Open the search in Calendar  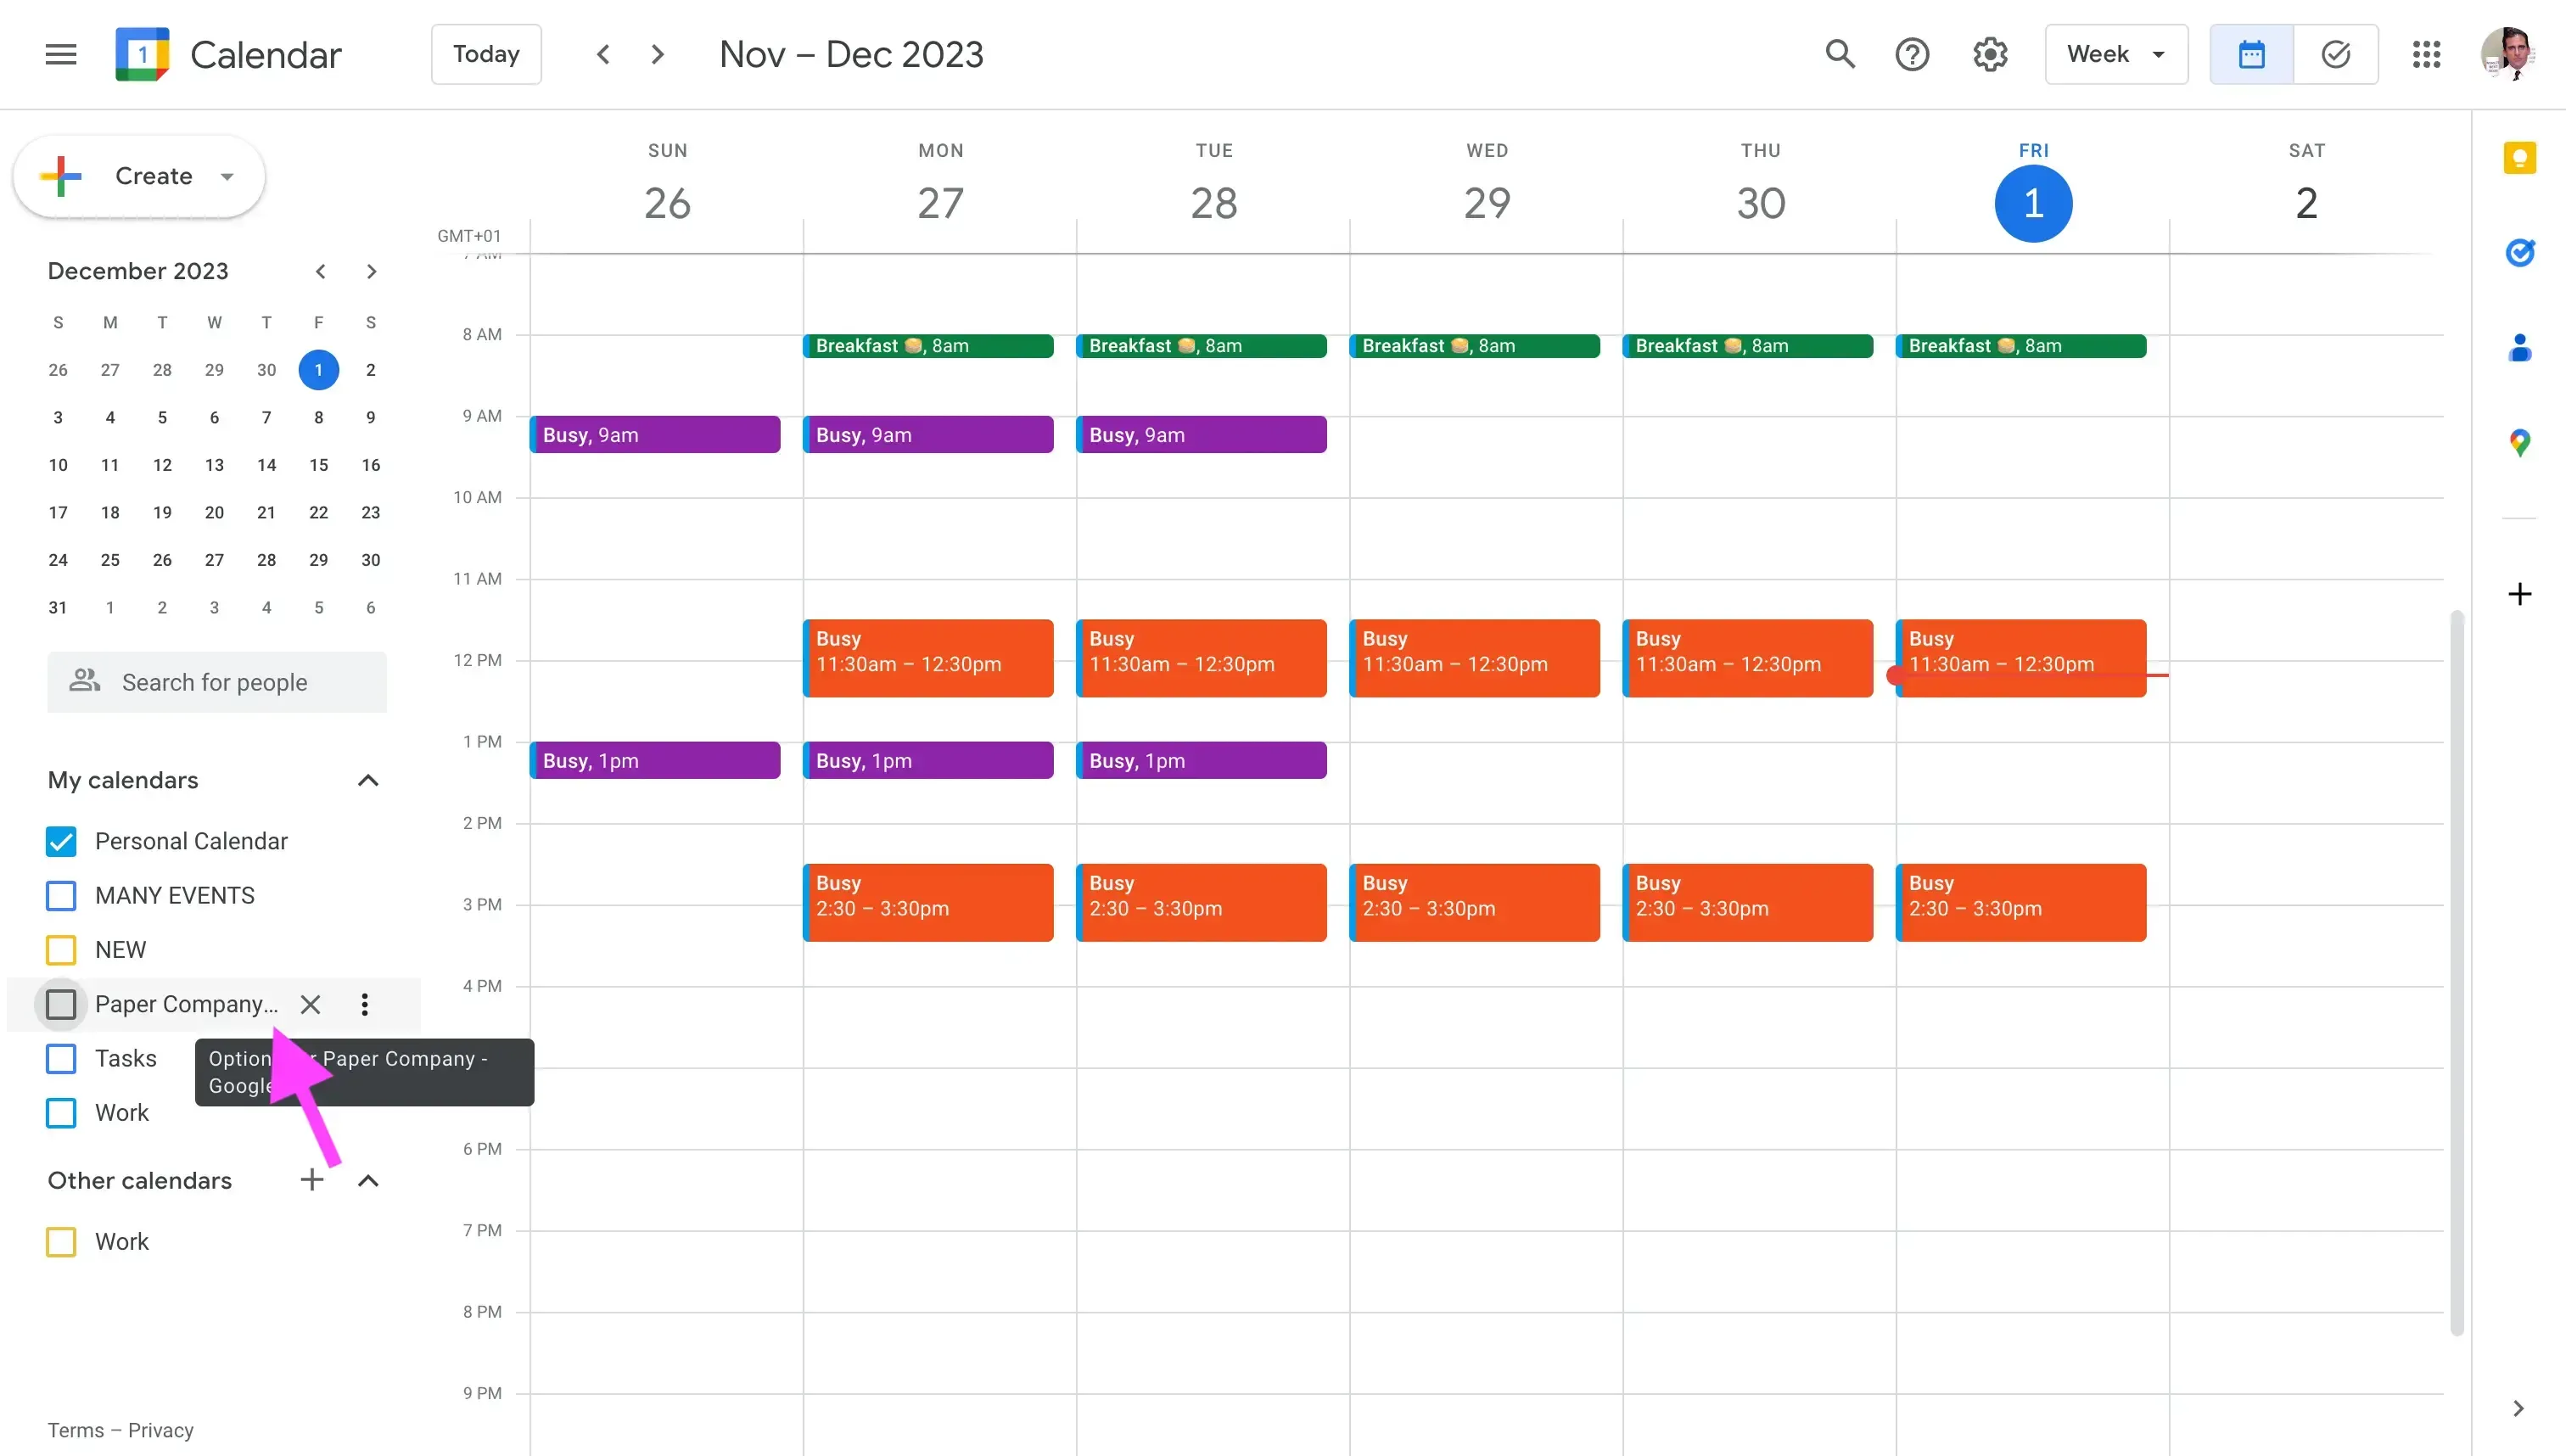coord(1840,54)
